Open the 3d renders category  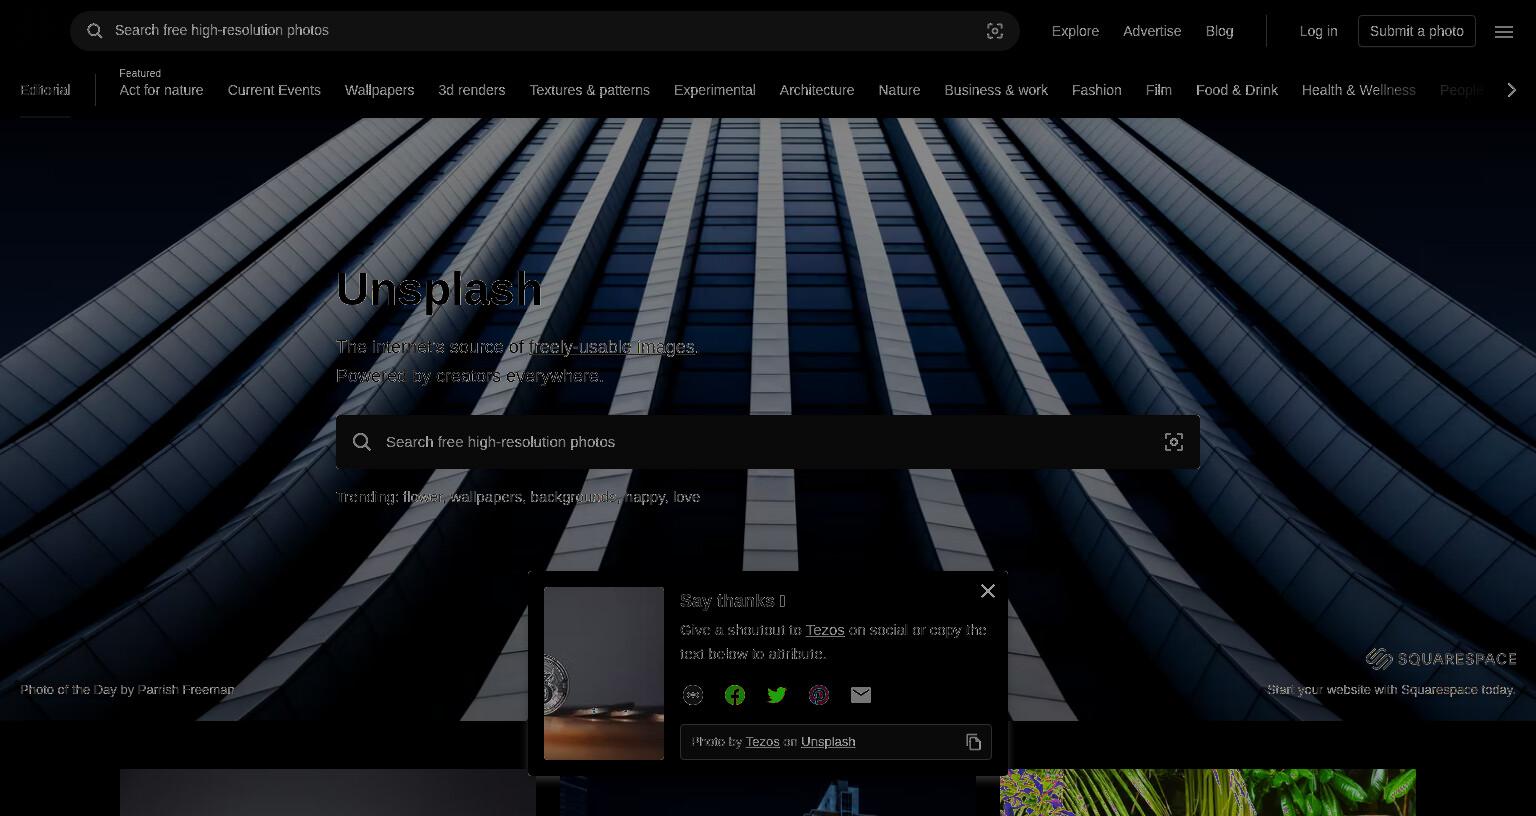[472, 90]
